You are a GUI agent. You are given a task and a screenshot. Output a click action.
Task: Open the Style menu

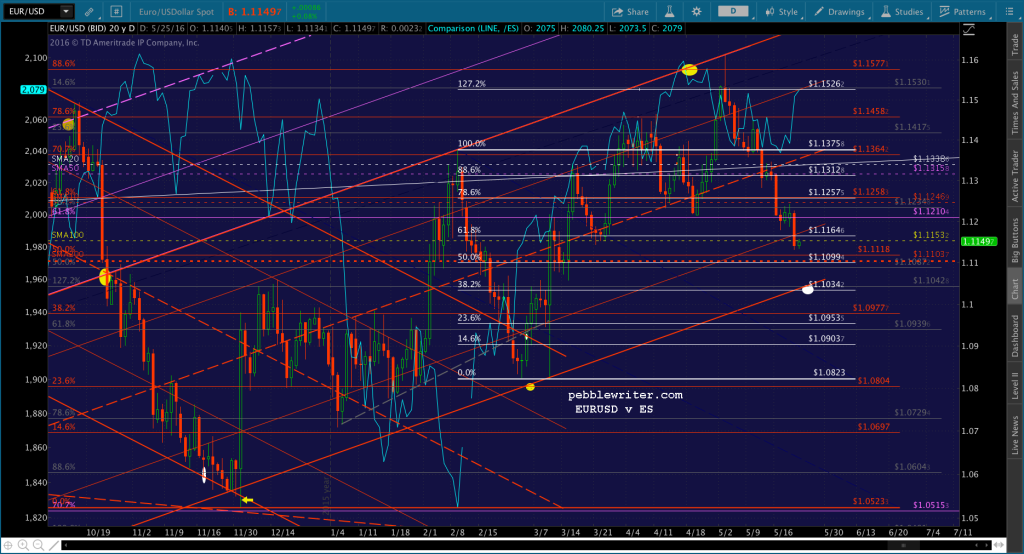[781, 12]
